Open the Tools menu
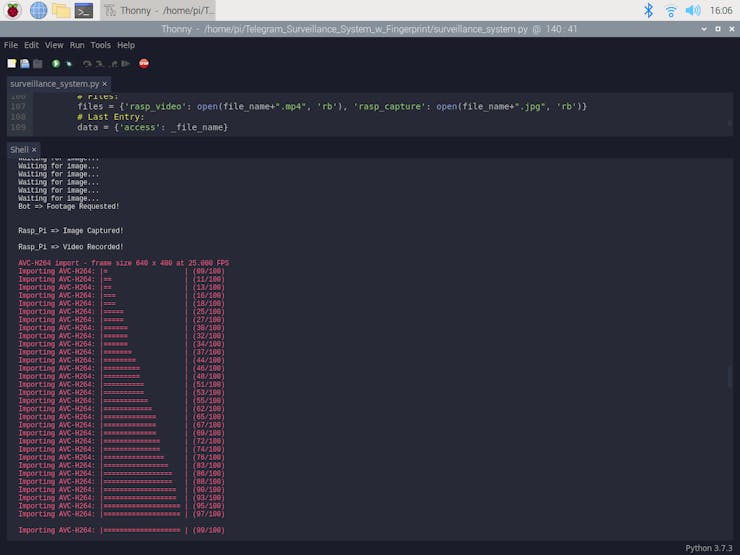Image resolution: width=740 pixels, height=555 pixels. (x=100, y=45)
